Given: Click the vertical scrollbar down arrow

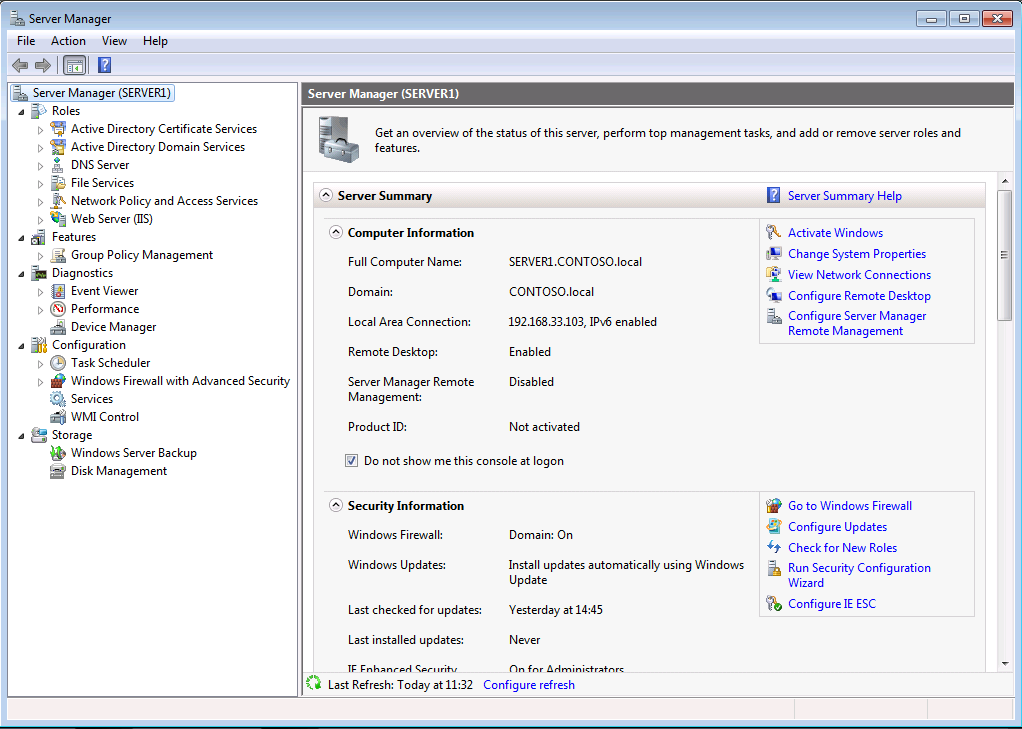Looking at the screenshot, I should (1005, 663).
